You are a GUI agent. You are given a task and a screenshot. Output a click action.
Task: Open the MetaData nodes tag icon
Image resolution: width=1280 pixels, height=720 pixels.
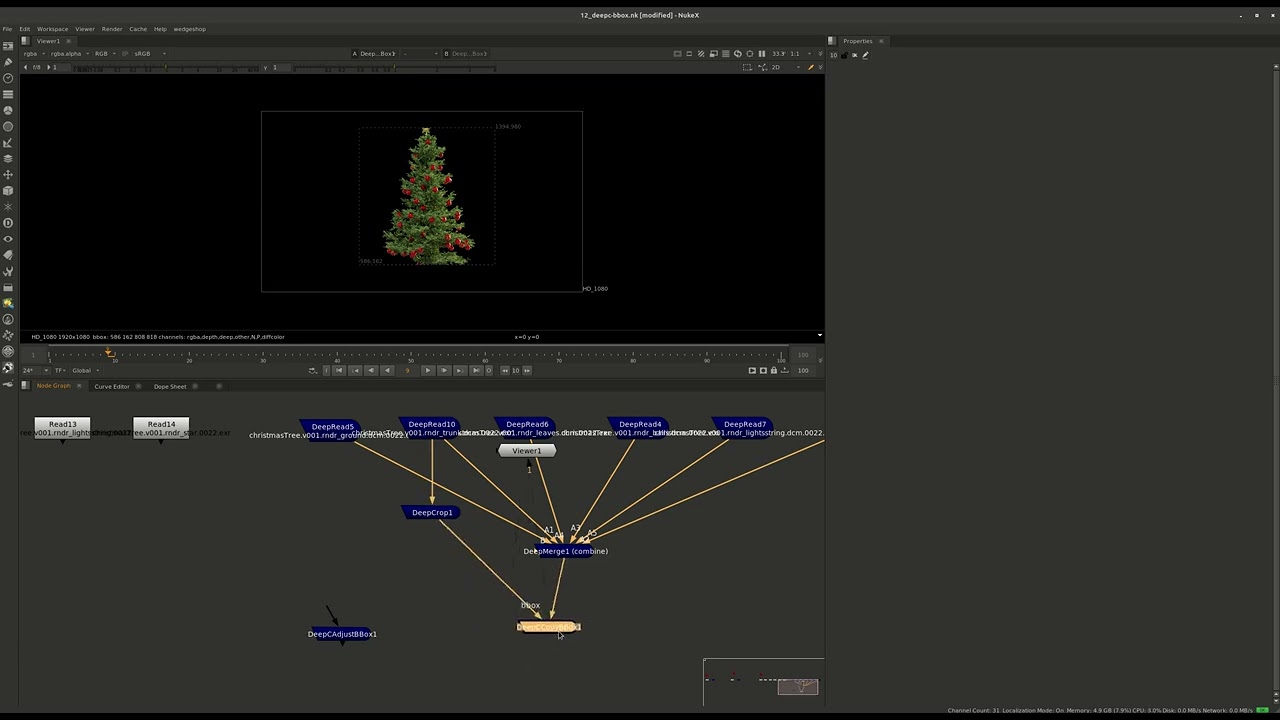tap(8, 255)
